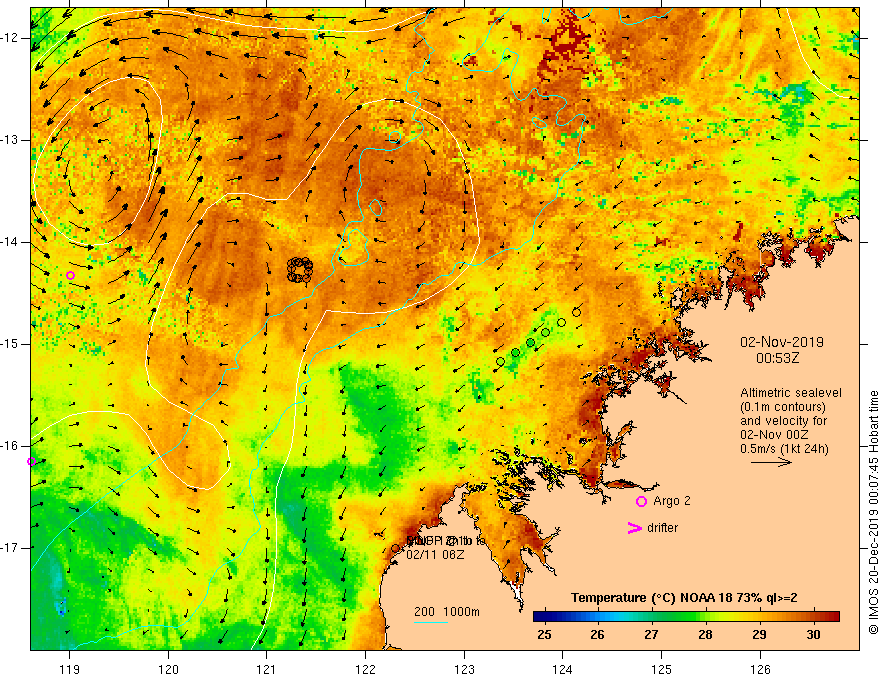
Task: Click the temperature color scale bar
Action: (686, 616)
